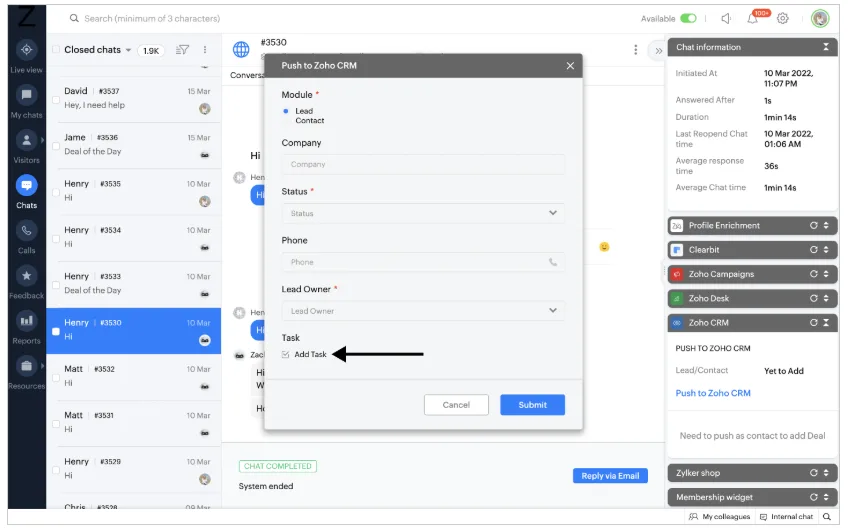The width and height of the screenshot is (848, 531).
Task: Expand the Zoho Desk widget
Action: tap(826, 298)
